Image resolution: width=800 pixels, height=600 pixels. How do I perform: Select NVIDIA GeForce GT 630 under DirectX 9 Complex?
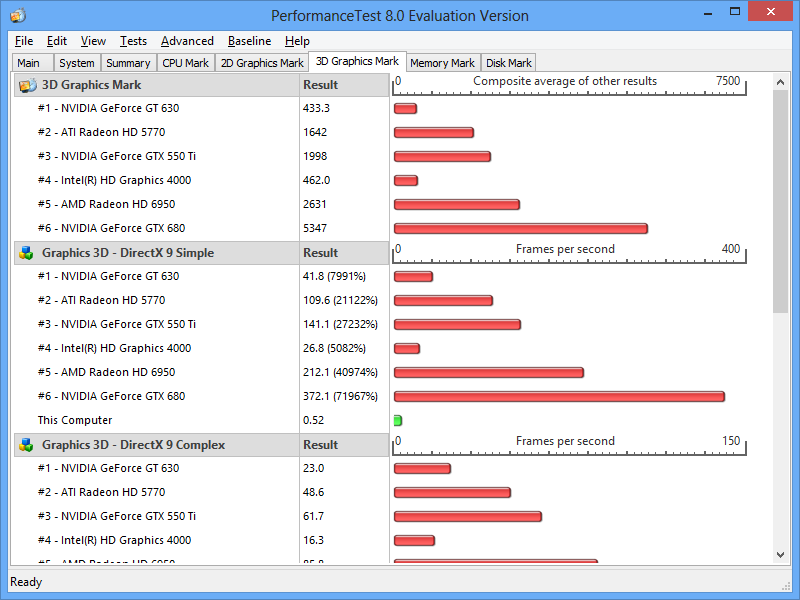108,468
